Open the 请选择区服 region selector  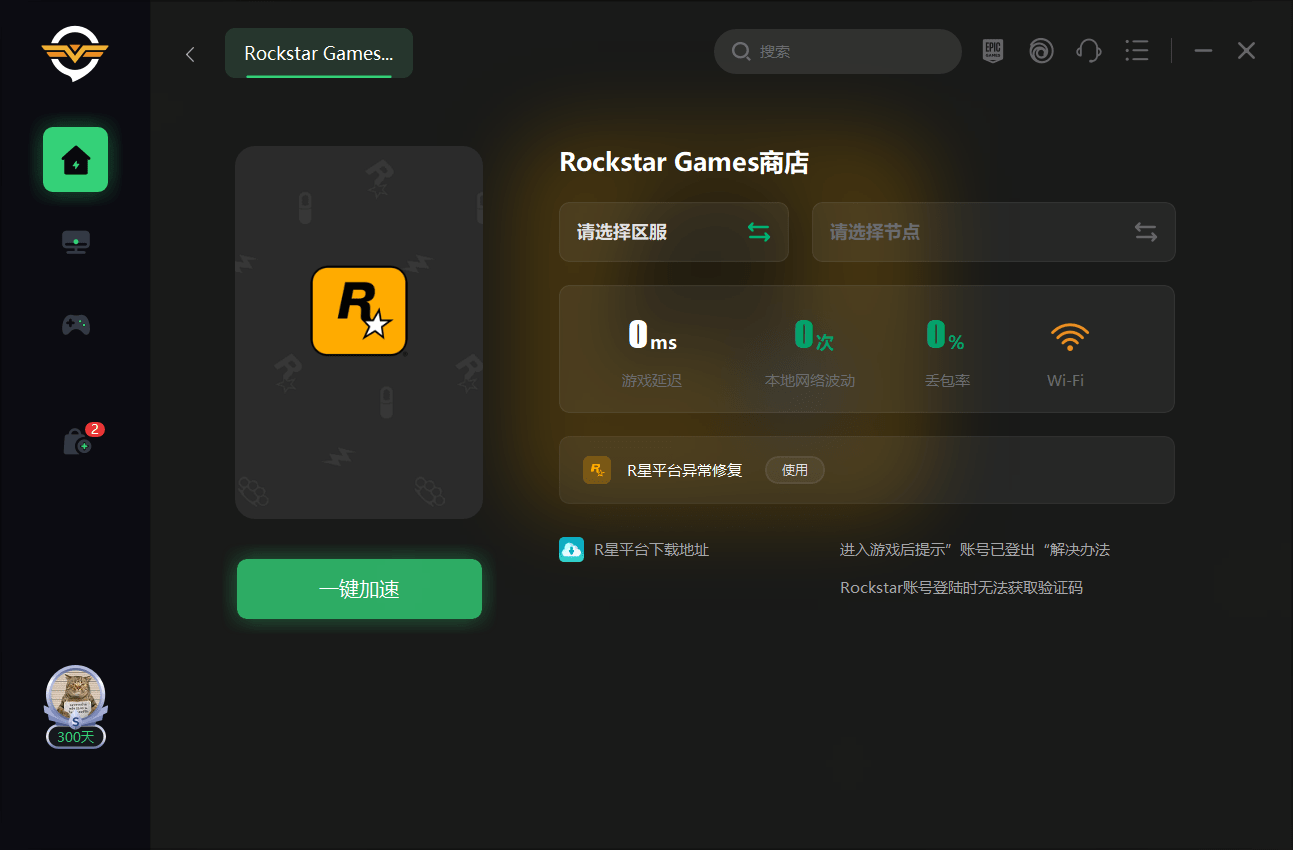tap(673, 232)
